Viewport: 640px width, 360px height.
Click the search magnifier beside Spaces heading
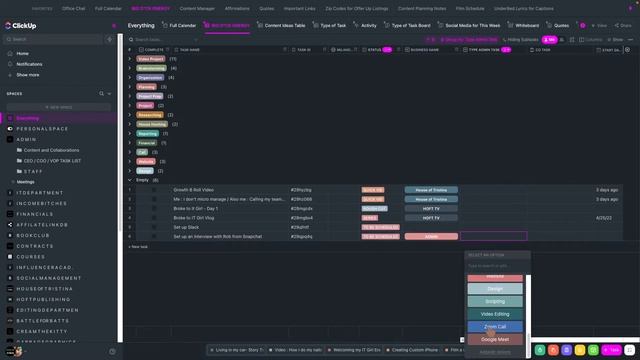point(101,93)
